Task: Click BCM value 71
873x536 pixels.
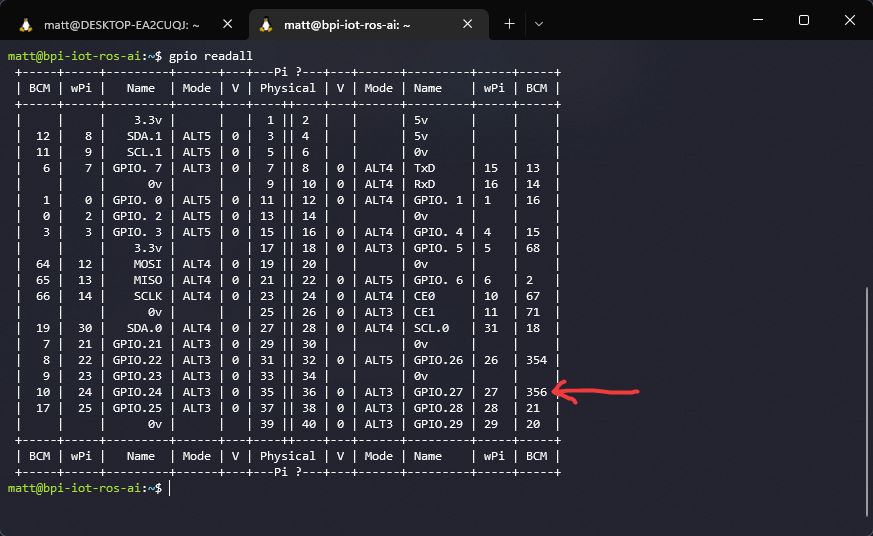Action: 533,312
